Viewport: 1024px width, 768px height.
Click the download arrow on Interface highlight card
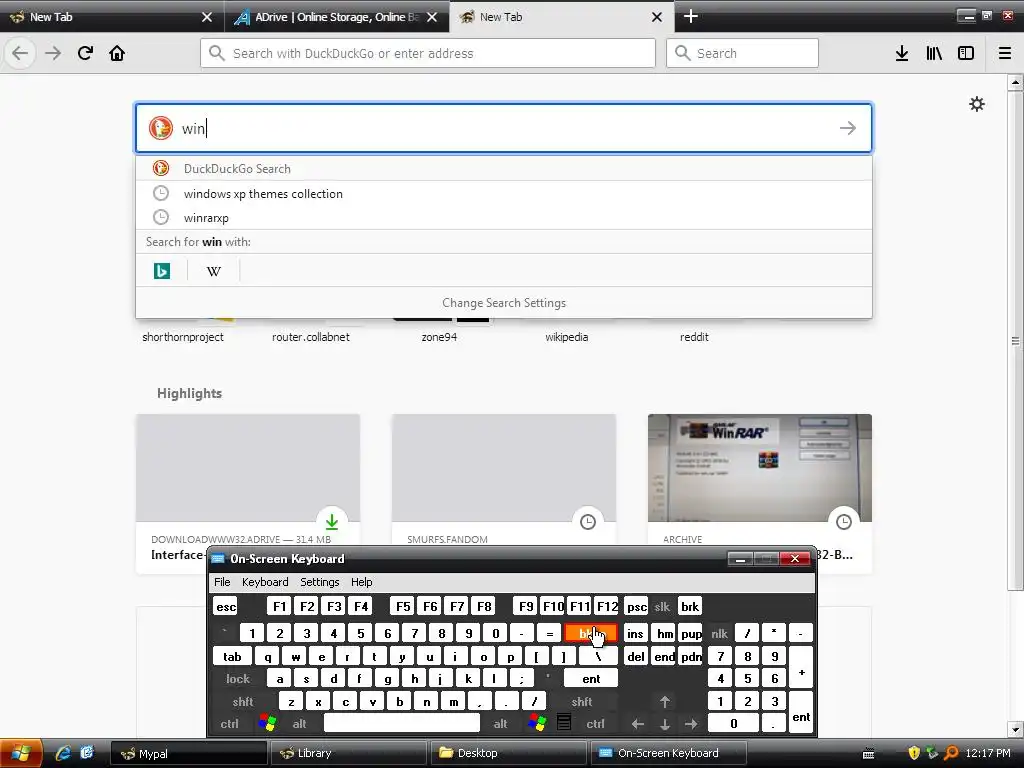coord(332,521)
